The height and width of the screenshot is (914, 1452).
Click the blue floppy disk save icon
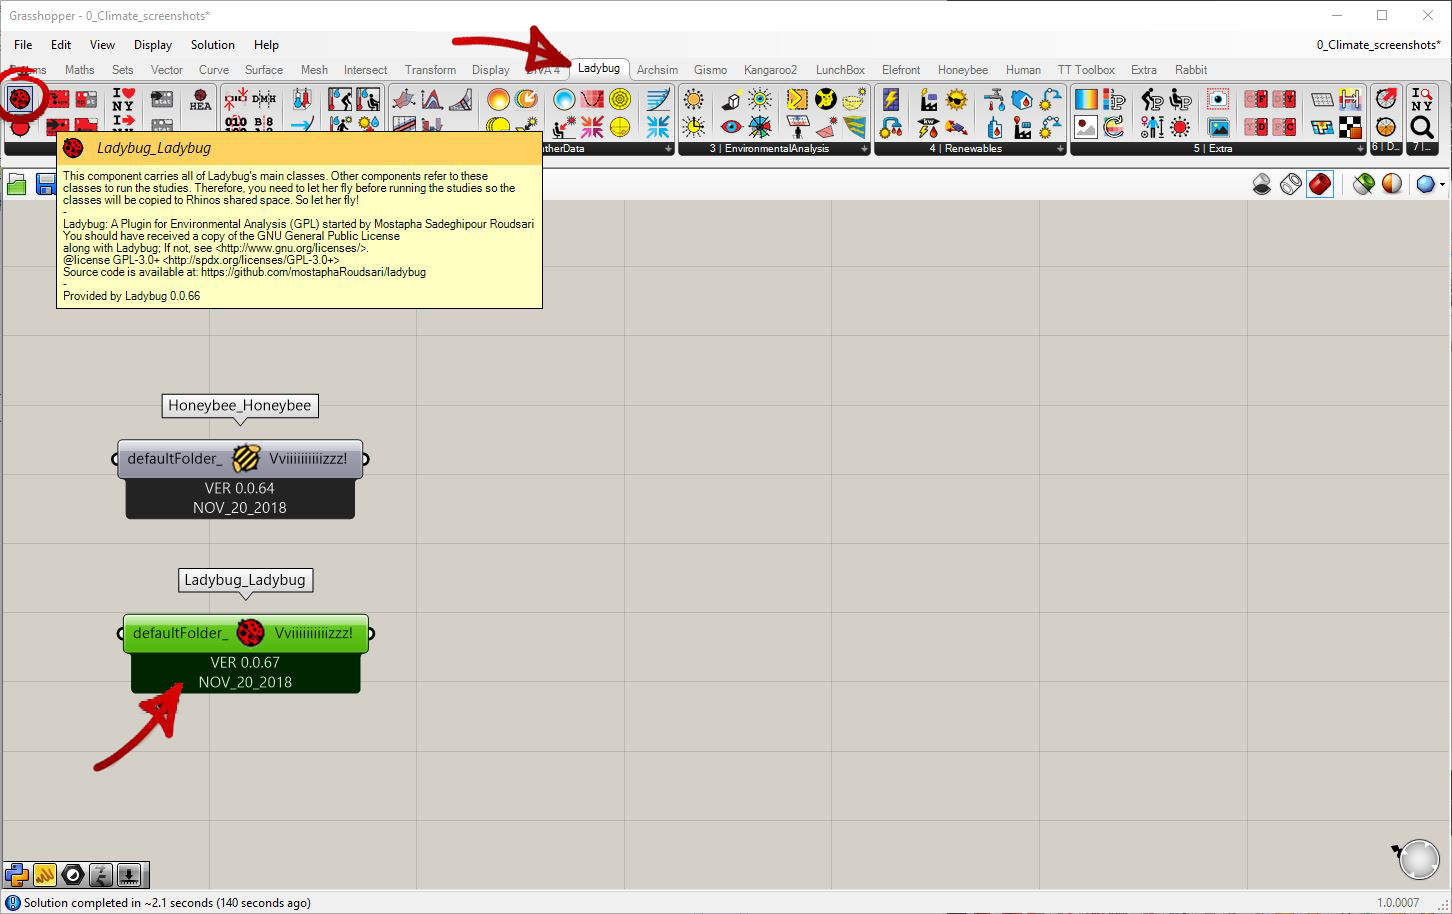46,184
